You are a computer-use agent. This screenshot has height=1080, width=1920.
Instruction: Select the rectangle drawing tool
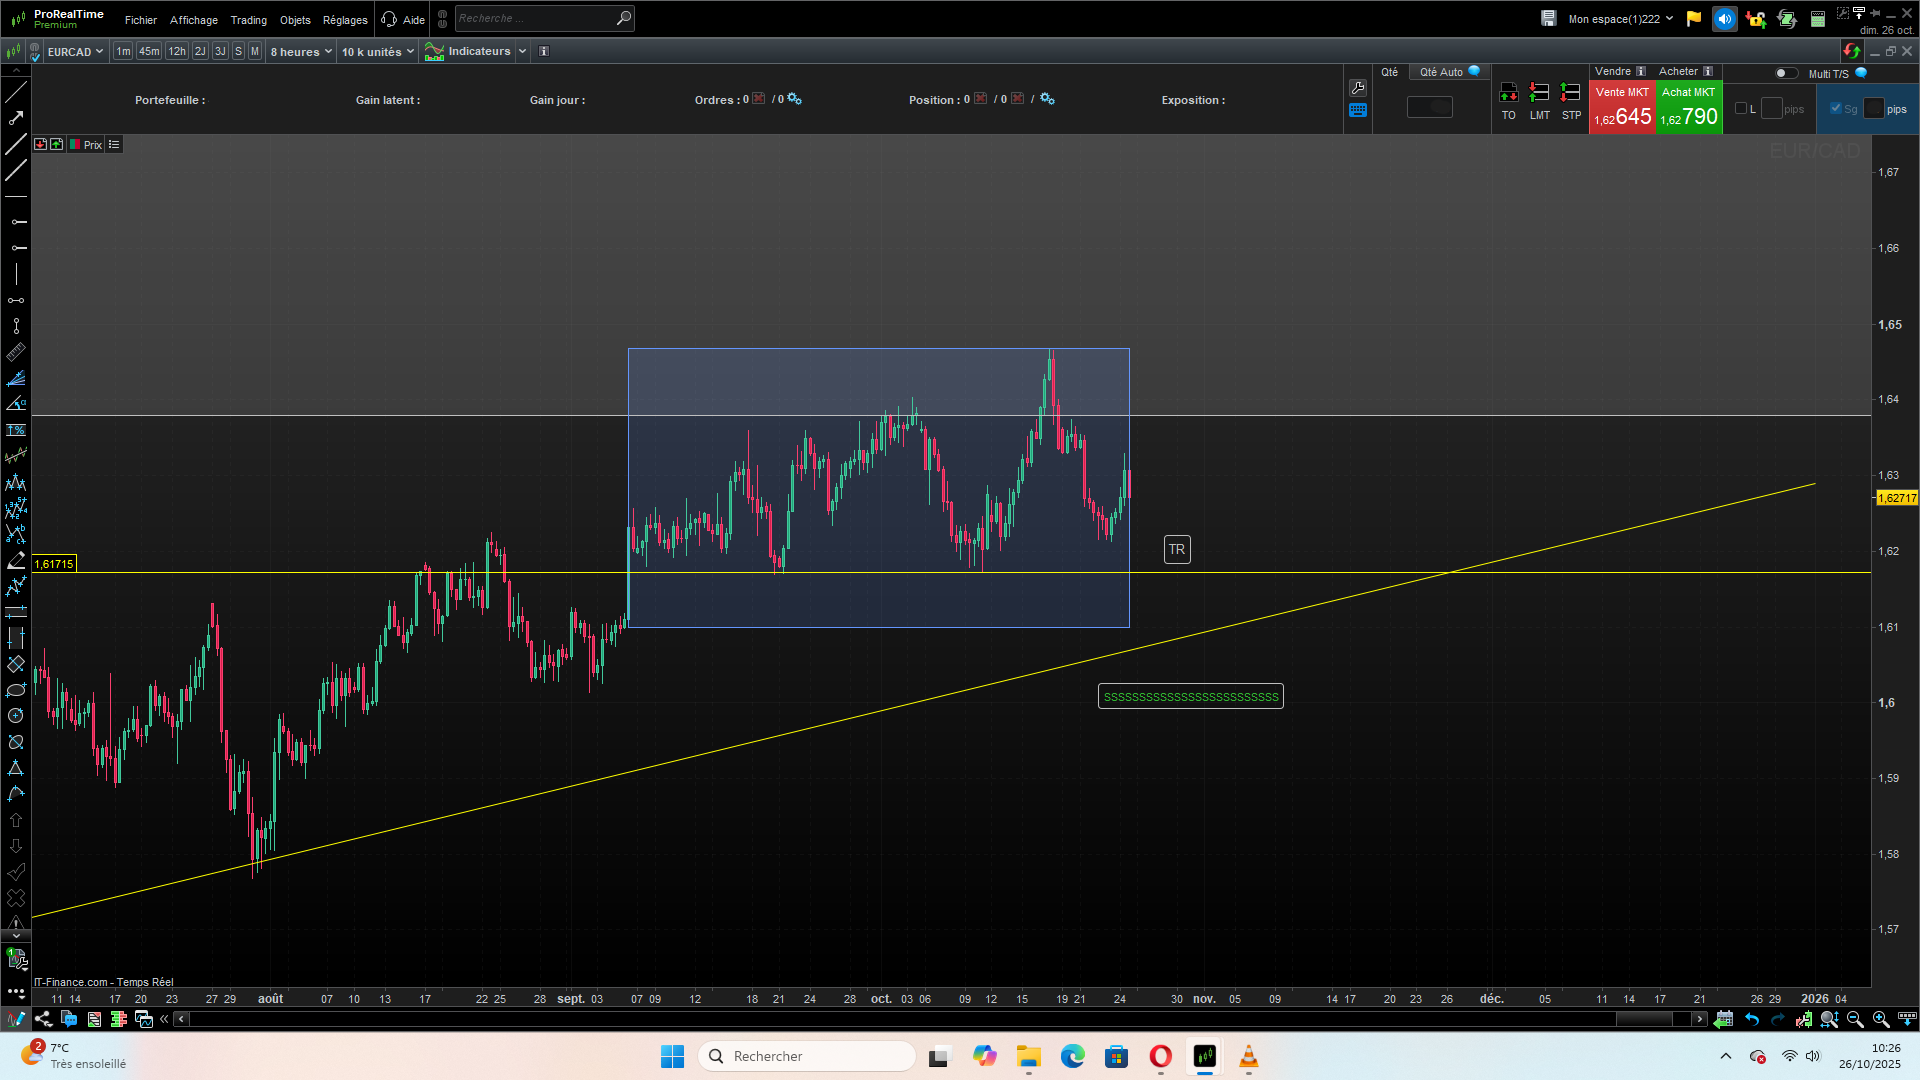[16, 664]
